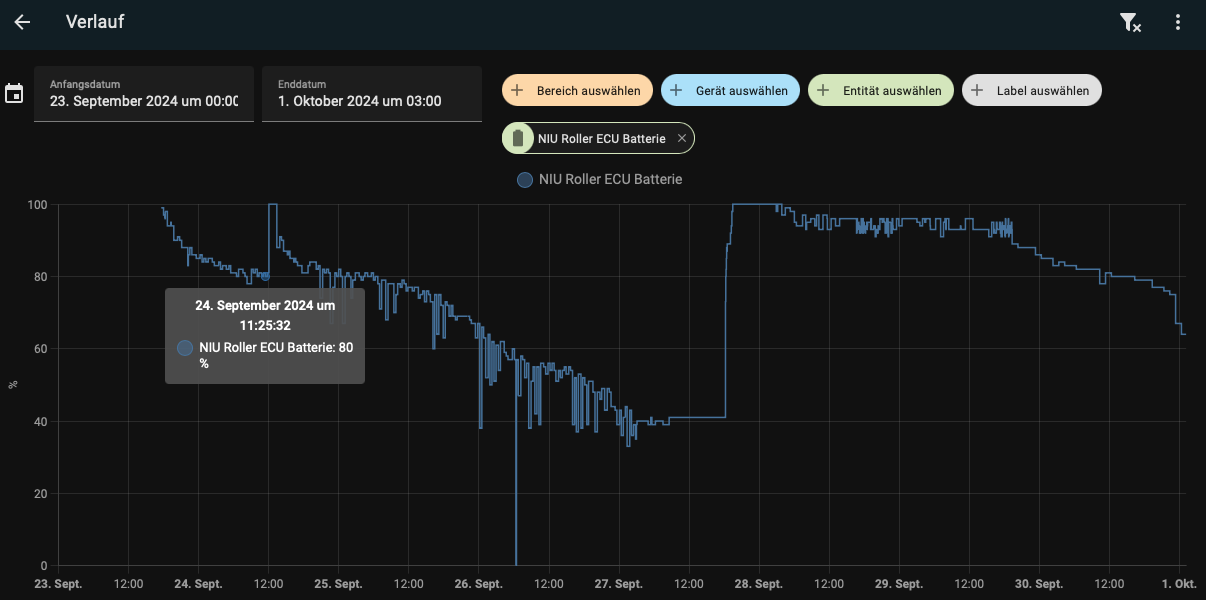The height and width of the screenshot is (600, 1206).
Task: Click plus icon on Bereich auswählen
Action: tap(517, 90)
